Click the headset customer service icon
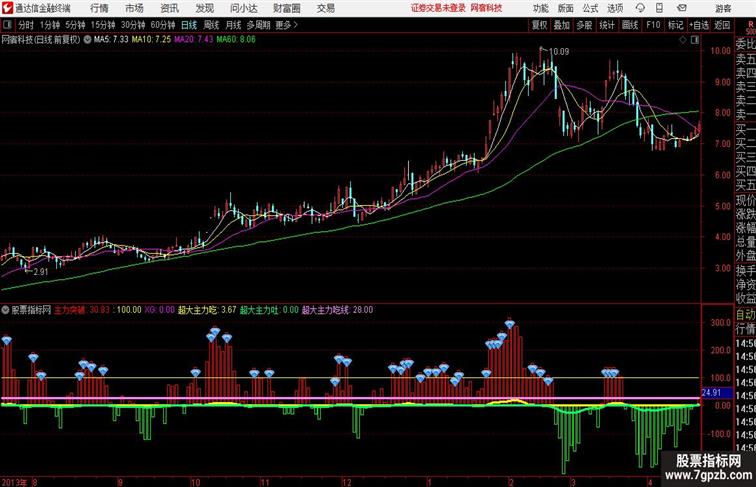 click(640, 8)
